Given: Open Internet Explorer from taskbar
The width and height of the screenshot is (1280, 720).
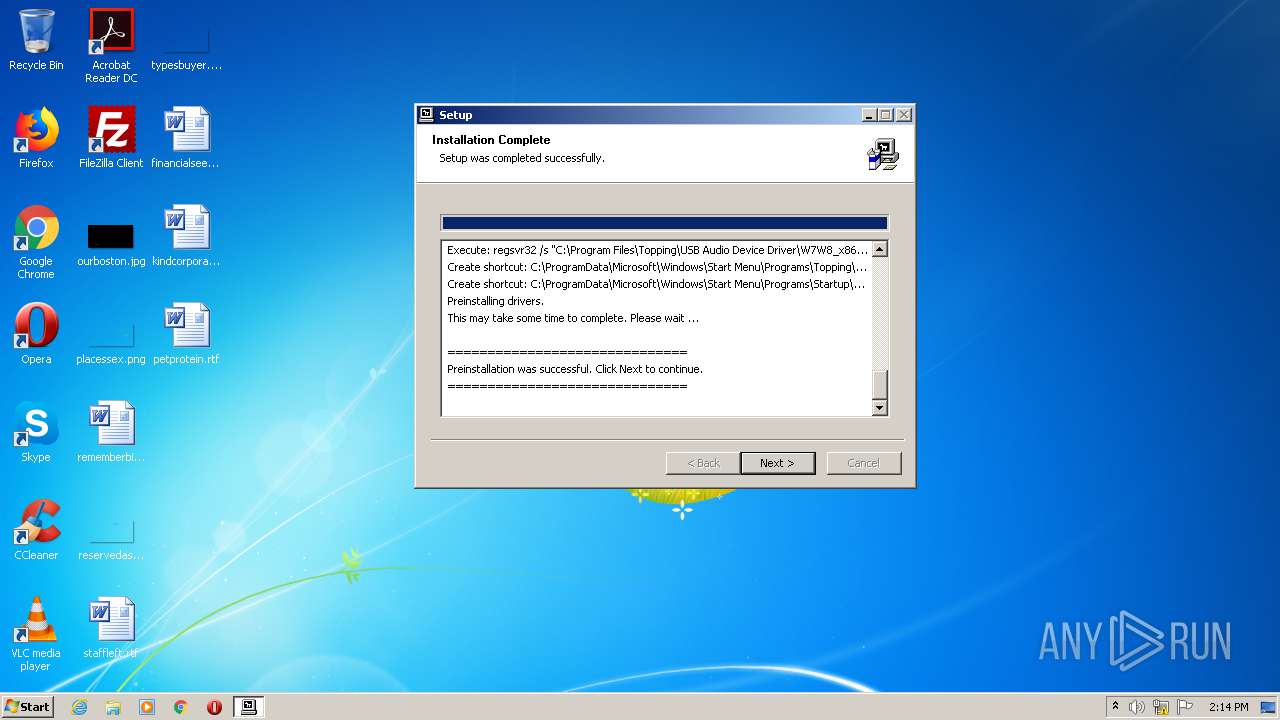Looking at the screenshot, I should 80,707.
